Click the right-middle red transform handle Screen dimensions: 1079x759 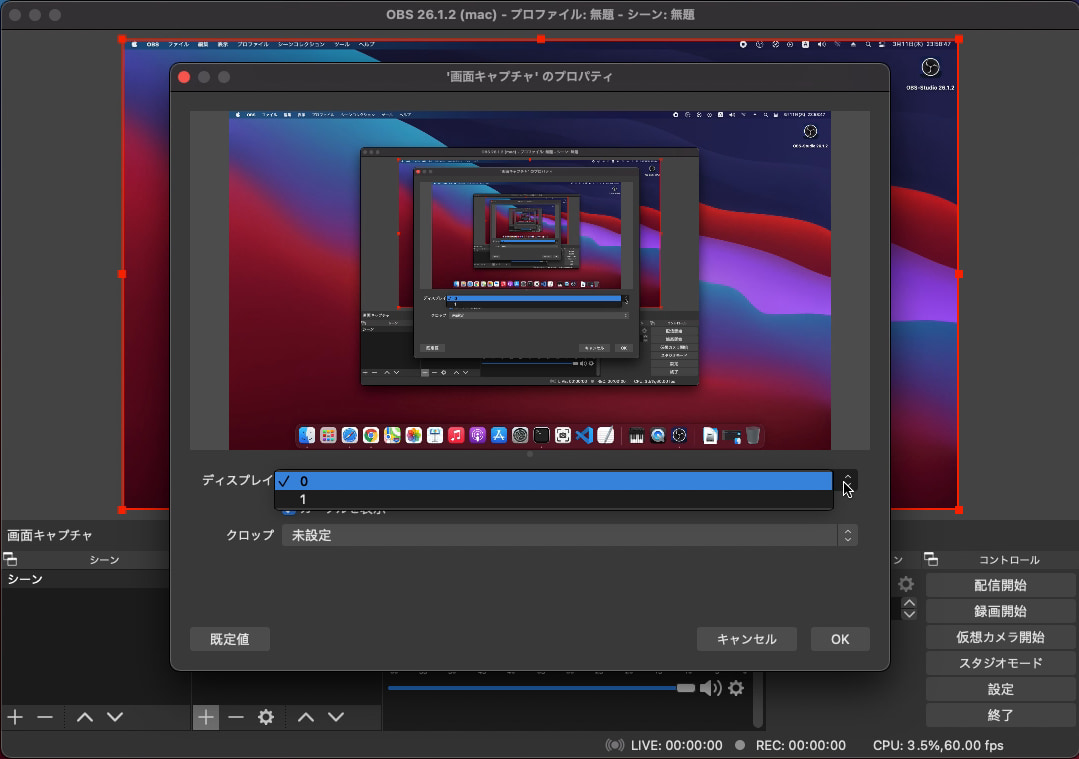point(959,274)
